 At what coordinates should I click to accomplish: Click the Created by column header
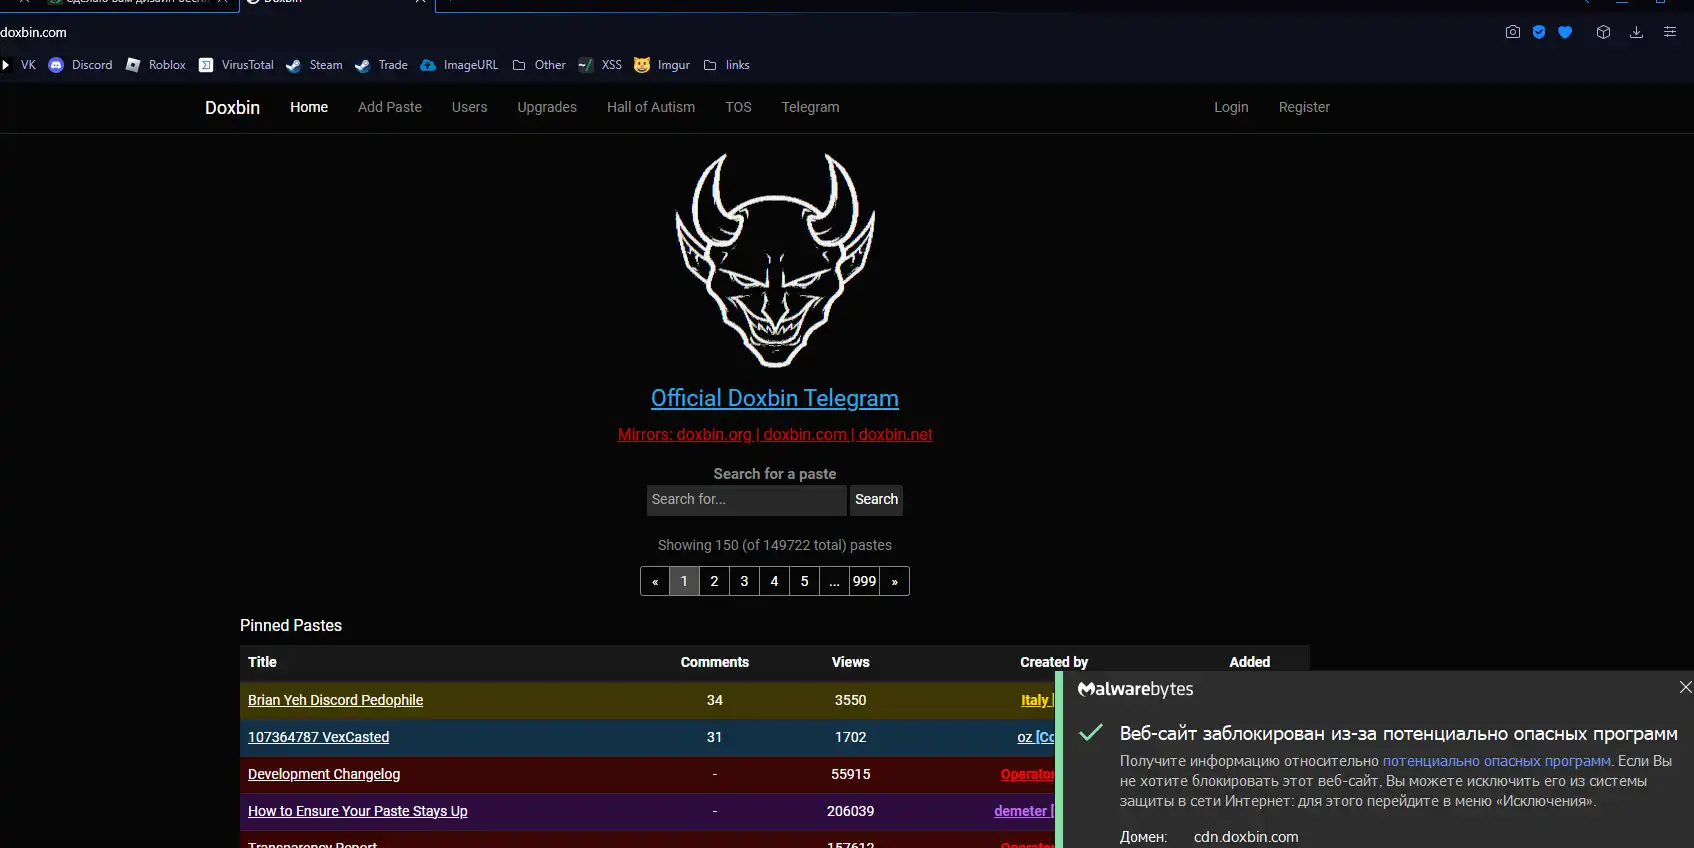(1054, 662)
